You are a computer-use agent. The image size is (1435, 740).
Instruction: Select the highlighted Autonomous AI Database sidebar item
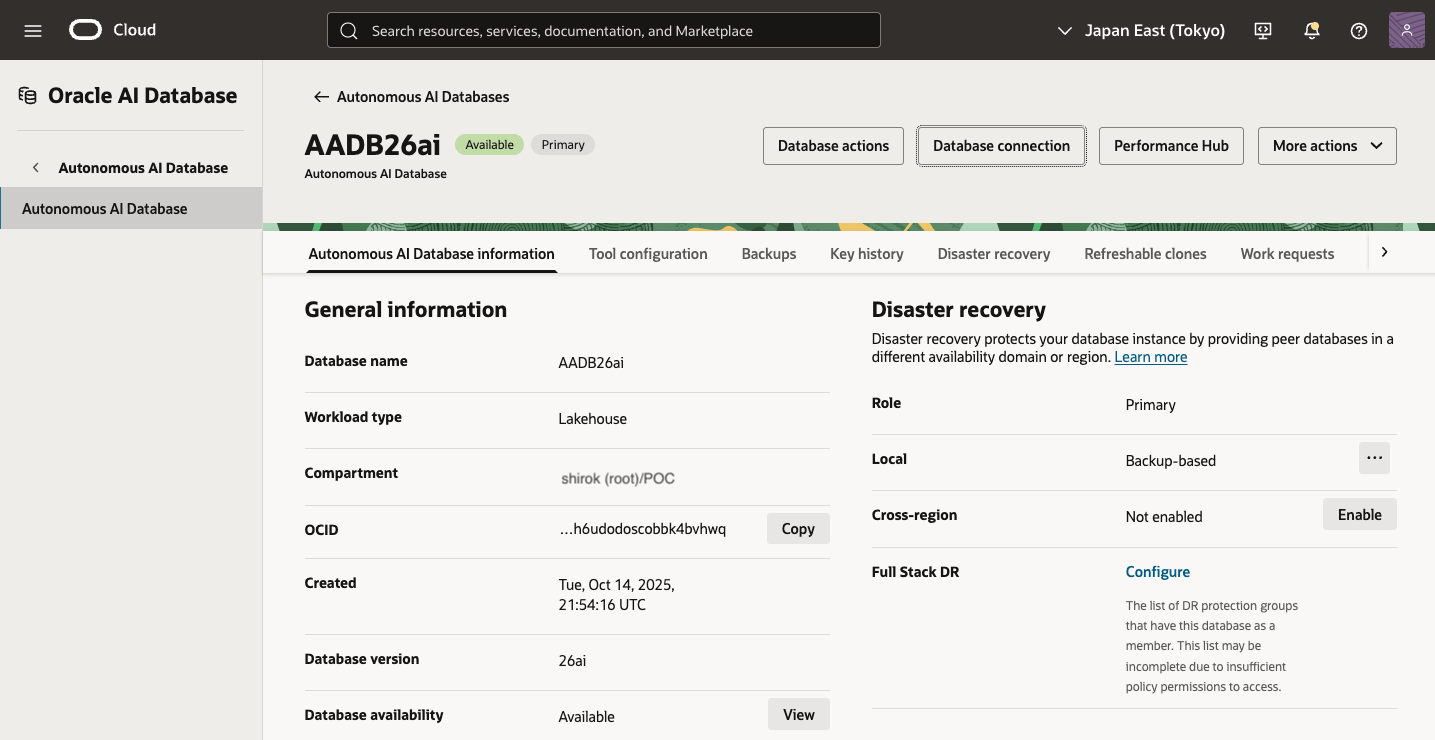pos(131,208)
